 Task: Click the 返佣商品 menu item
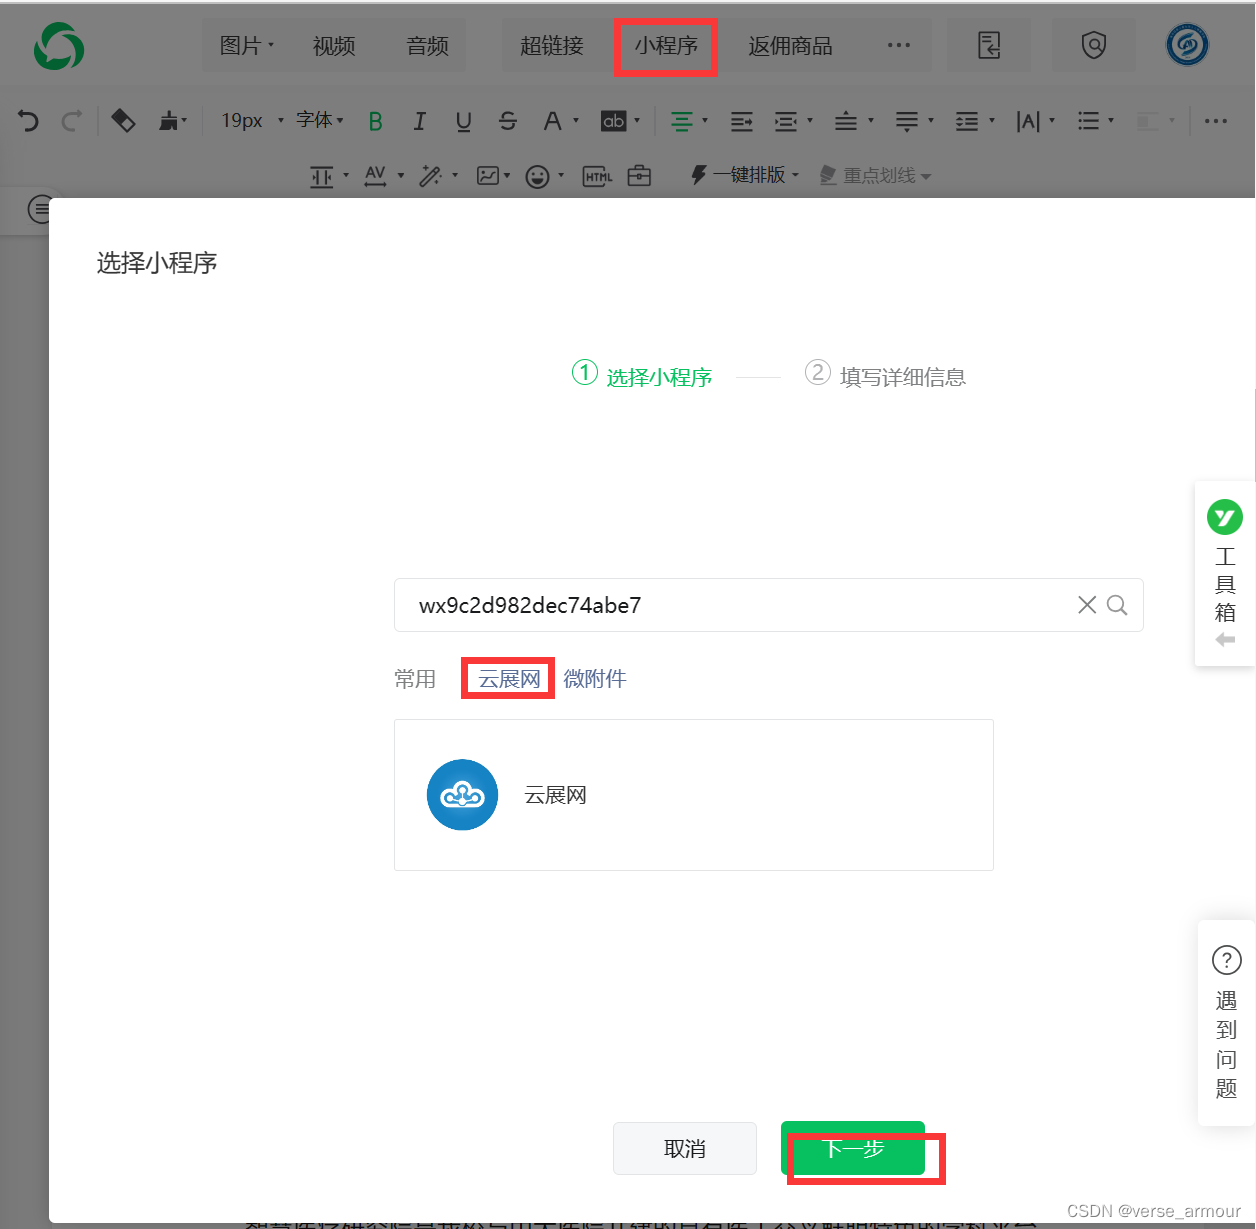point(790,46)
